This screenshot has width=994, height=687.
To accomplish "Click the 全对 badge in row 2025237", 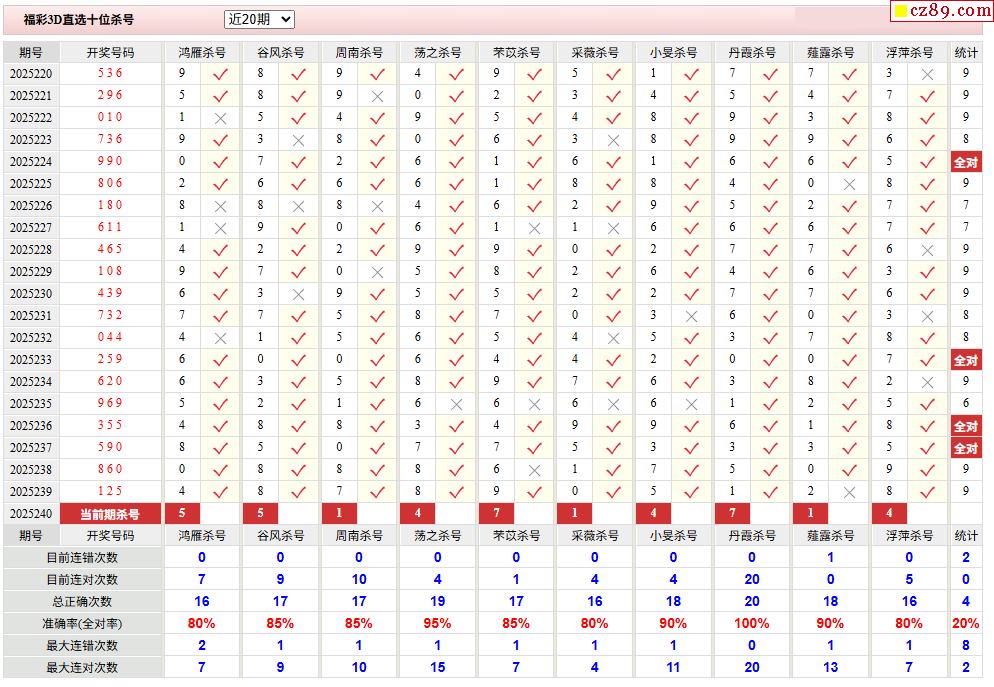I will point(965,449).
